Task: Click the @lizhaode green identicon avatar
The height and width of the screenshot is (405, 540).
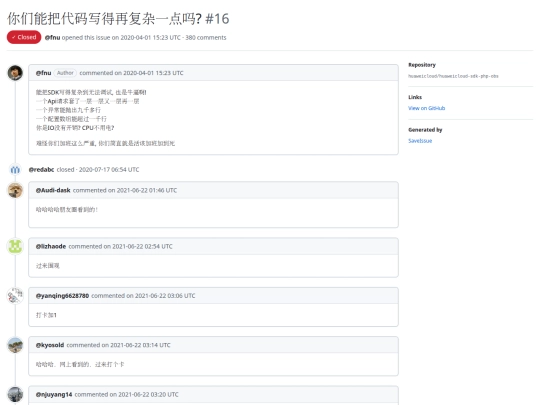Action: coord(15,246)
